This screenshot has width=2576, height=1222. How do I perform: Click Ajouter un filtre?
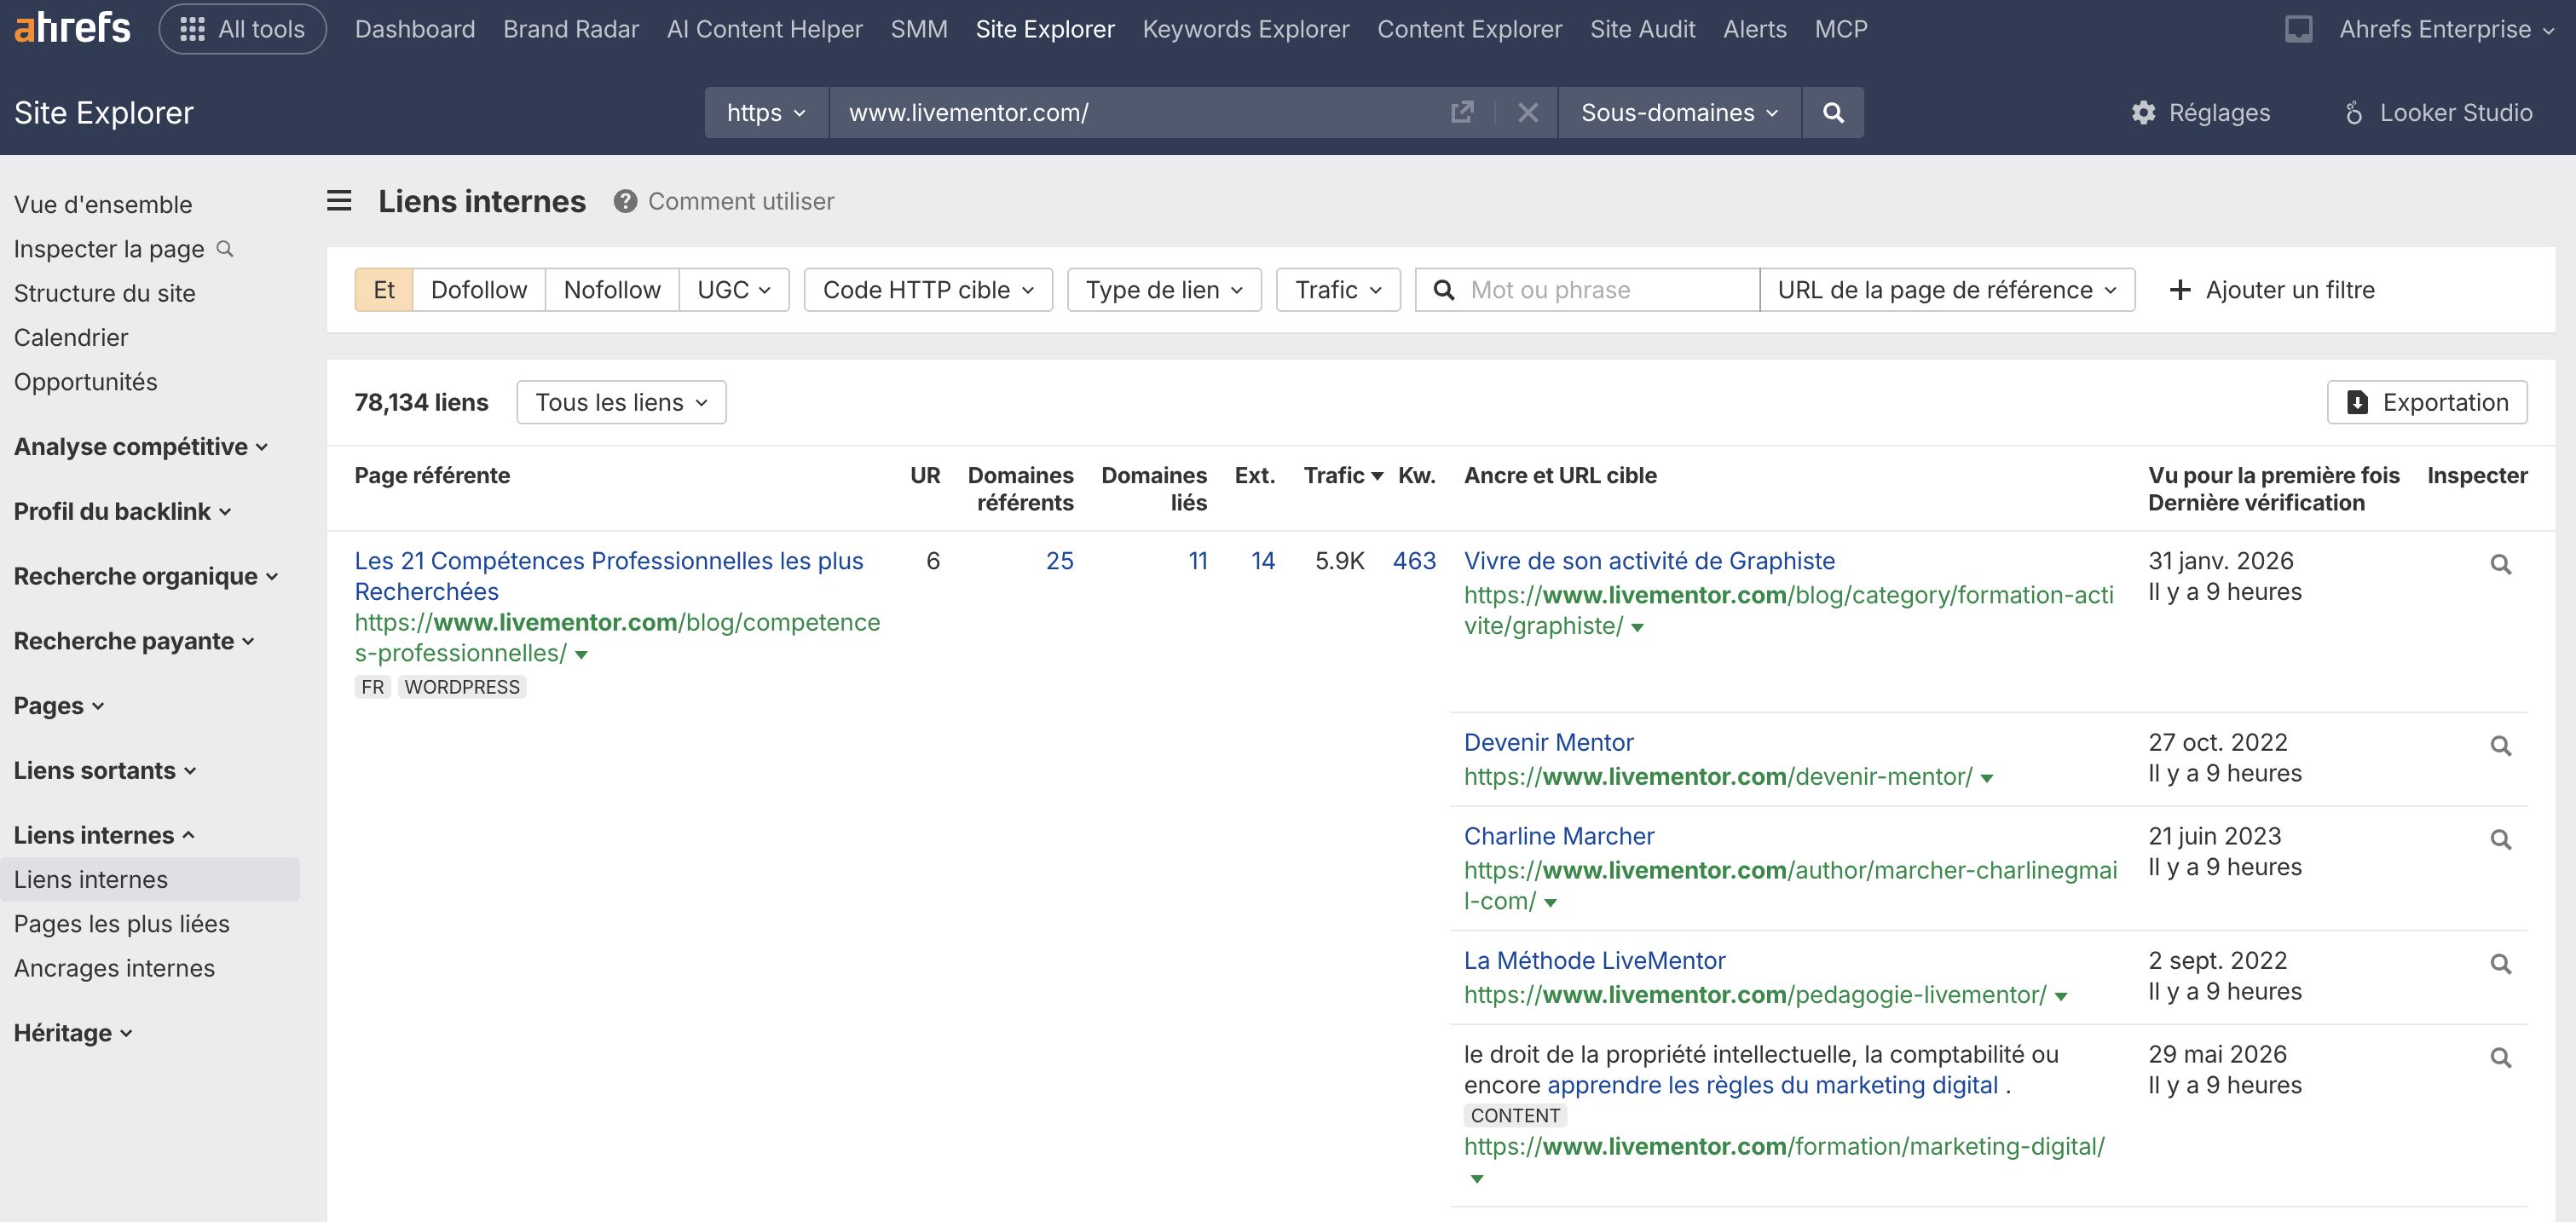2271,290
